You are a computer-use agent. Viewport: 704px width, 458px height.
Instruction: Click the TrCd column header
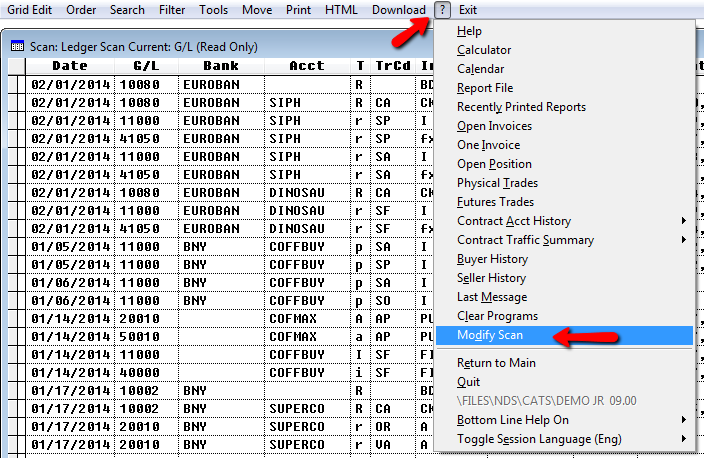pos(393,66)
